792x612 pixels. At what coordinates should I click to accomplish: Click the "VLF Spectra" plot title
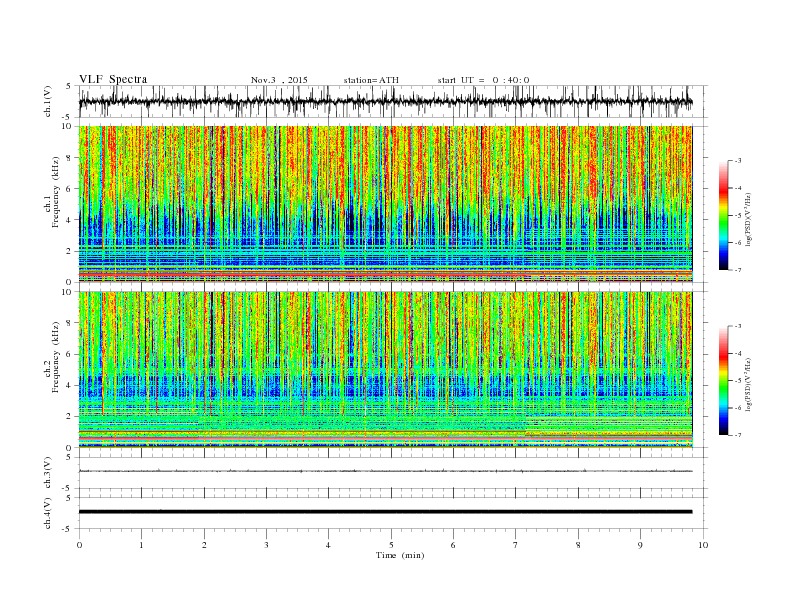point(113,79)
